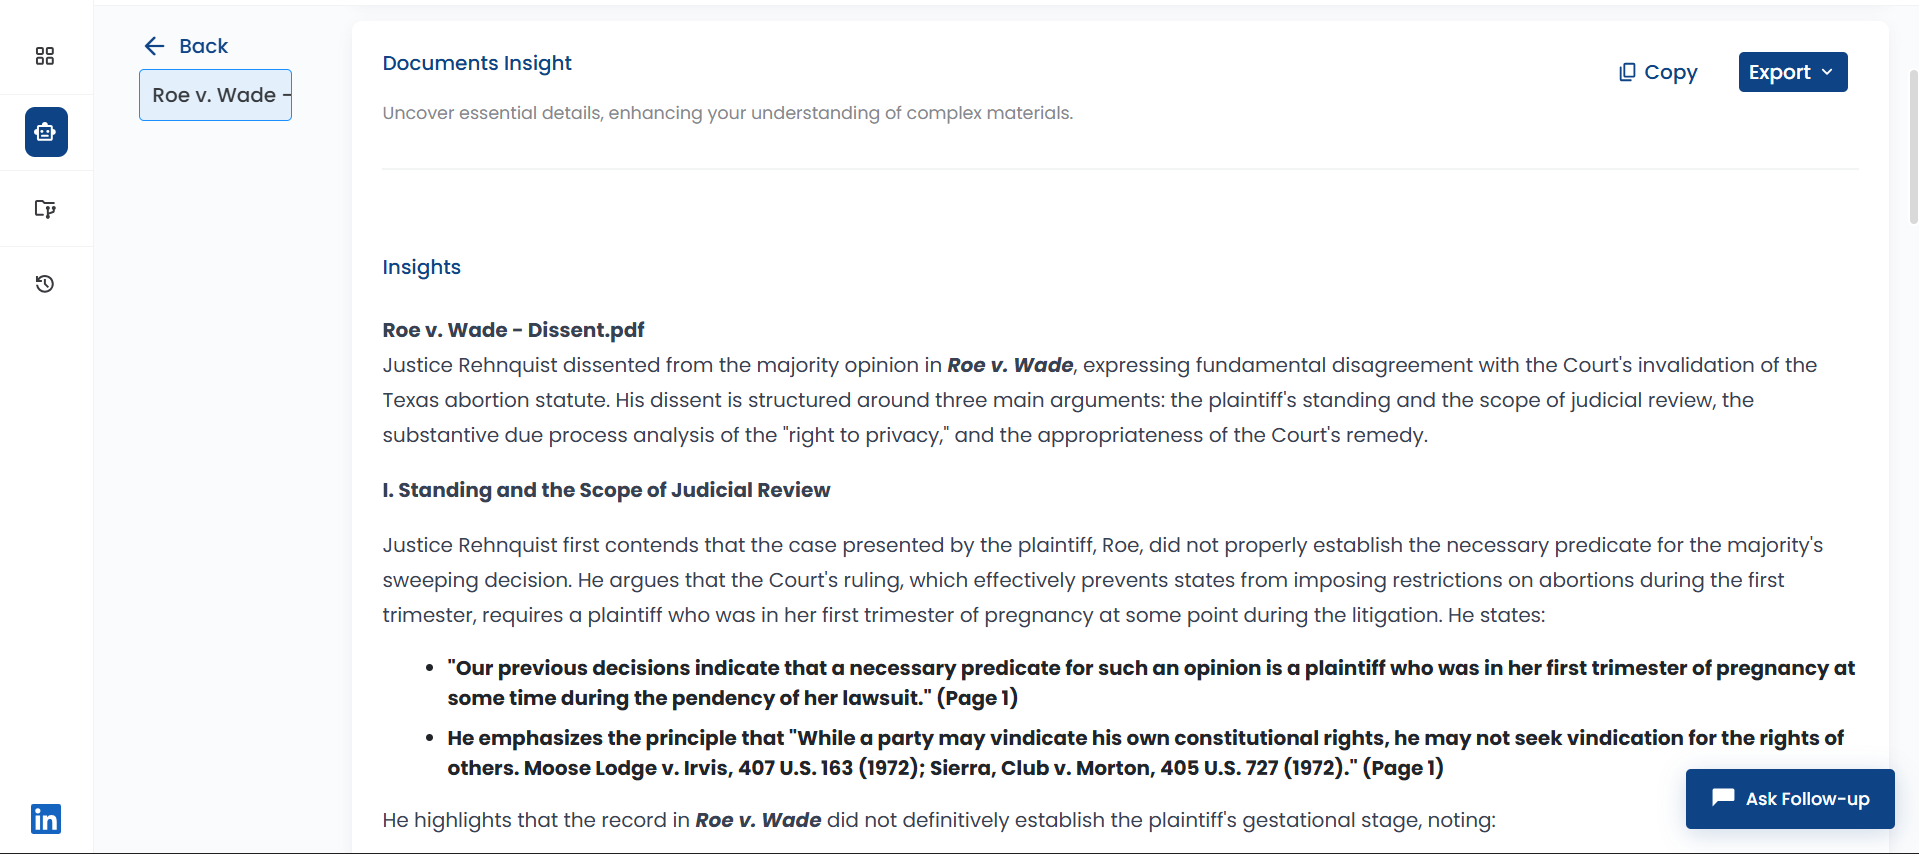Click the Insights section heading
The image size is (1919, 854).
coord(421,267)
